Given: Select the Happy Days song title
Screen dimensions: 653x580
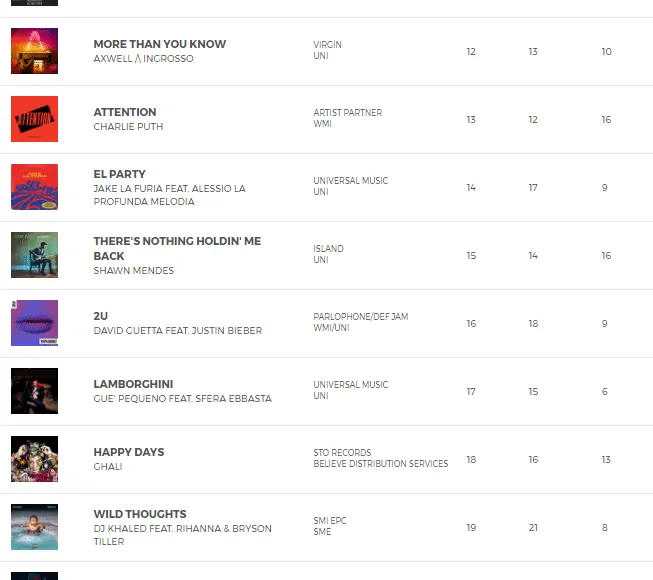Looking at the screenshot, I should [129, 452].
